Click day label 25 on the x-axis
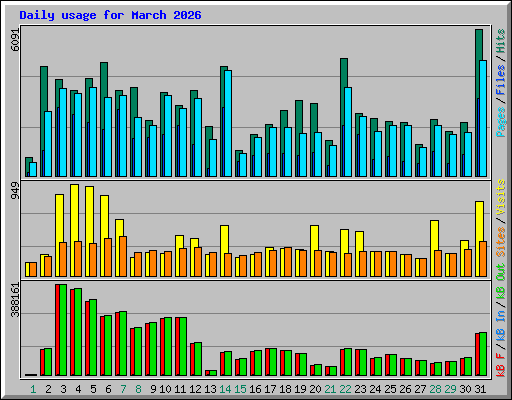This screenshot has height=400, width=512. pyautogui.click(x=390, y=389)
